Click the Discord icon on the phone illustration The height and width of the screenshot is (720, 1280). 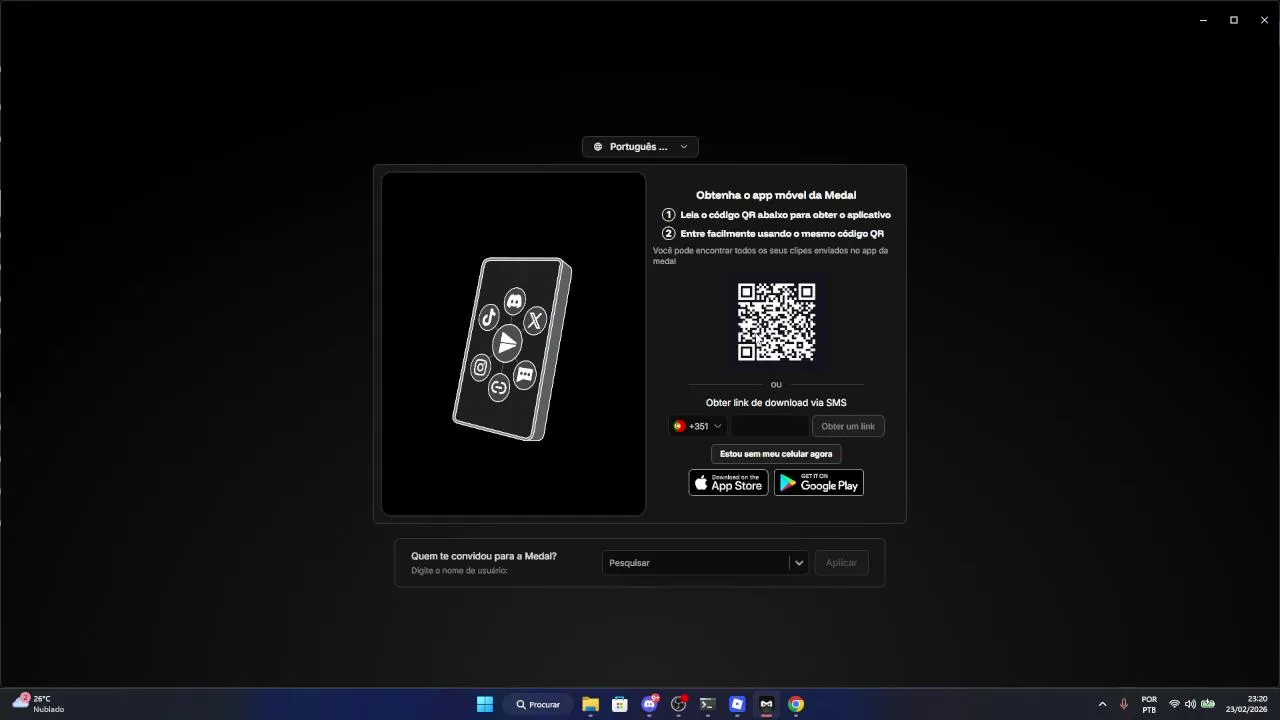point(515,300)
